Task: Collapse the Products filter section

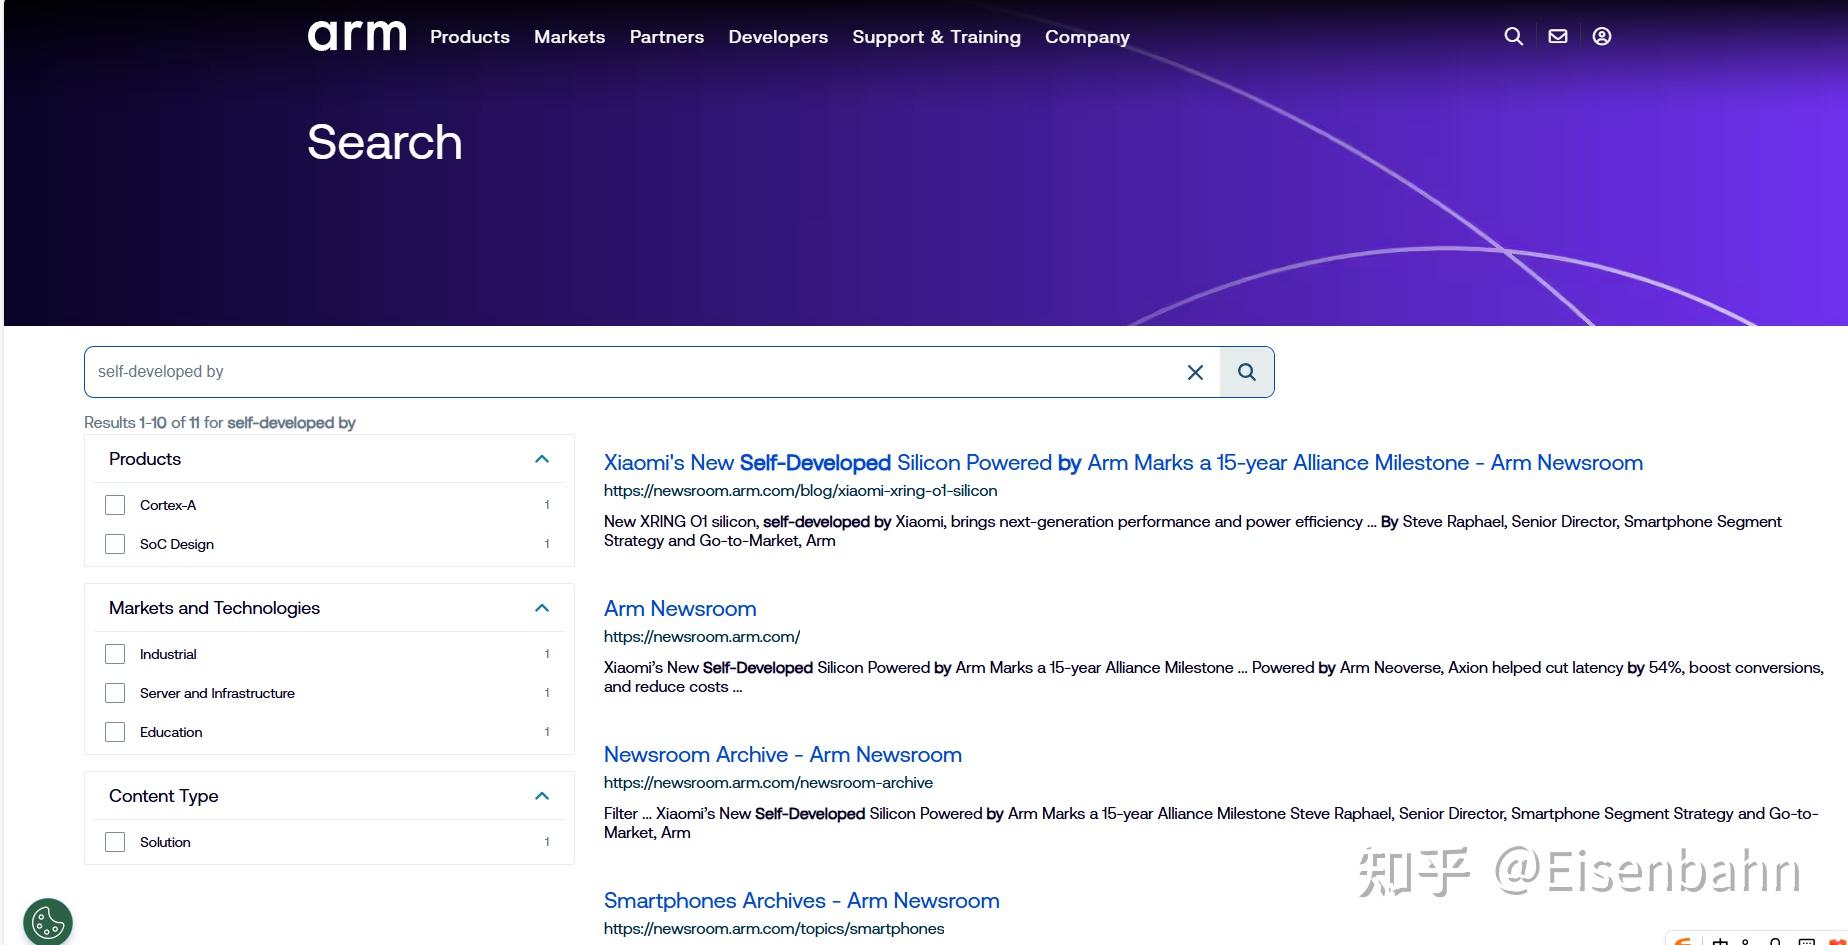Action: 542,459
